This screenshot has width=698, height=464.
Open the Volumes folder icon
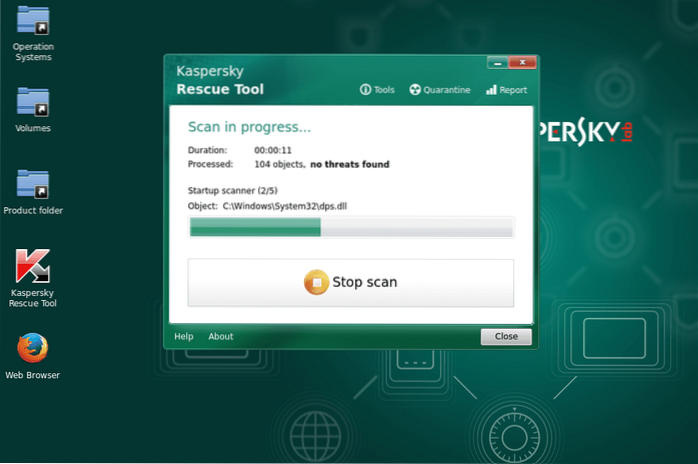point(33,104)
